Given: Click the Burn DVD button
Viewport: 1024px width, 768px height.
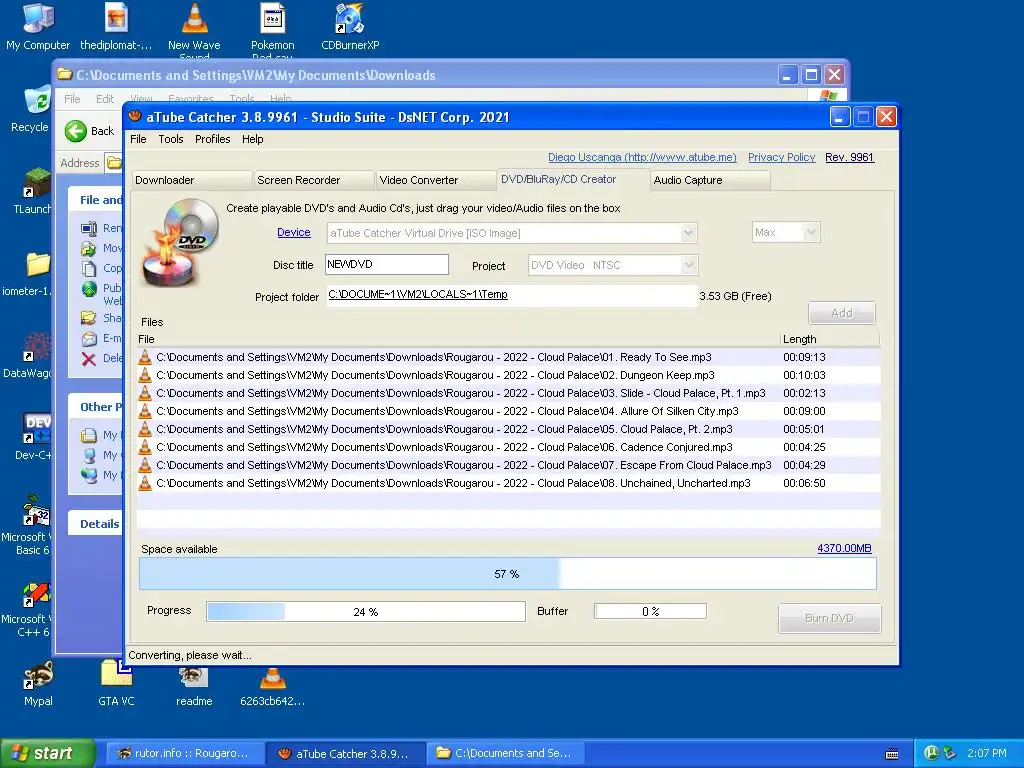Looking at the screenshot, I should click(829, 618).
